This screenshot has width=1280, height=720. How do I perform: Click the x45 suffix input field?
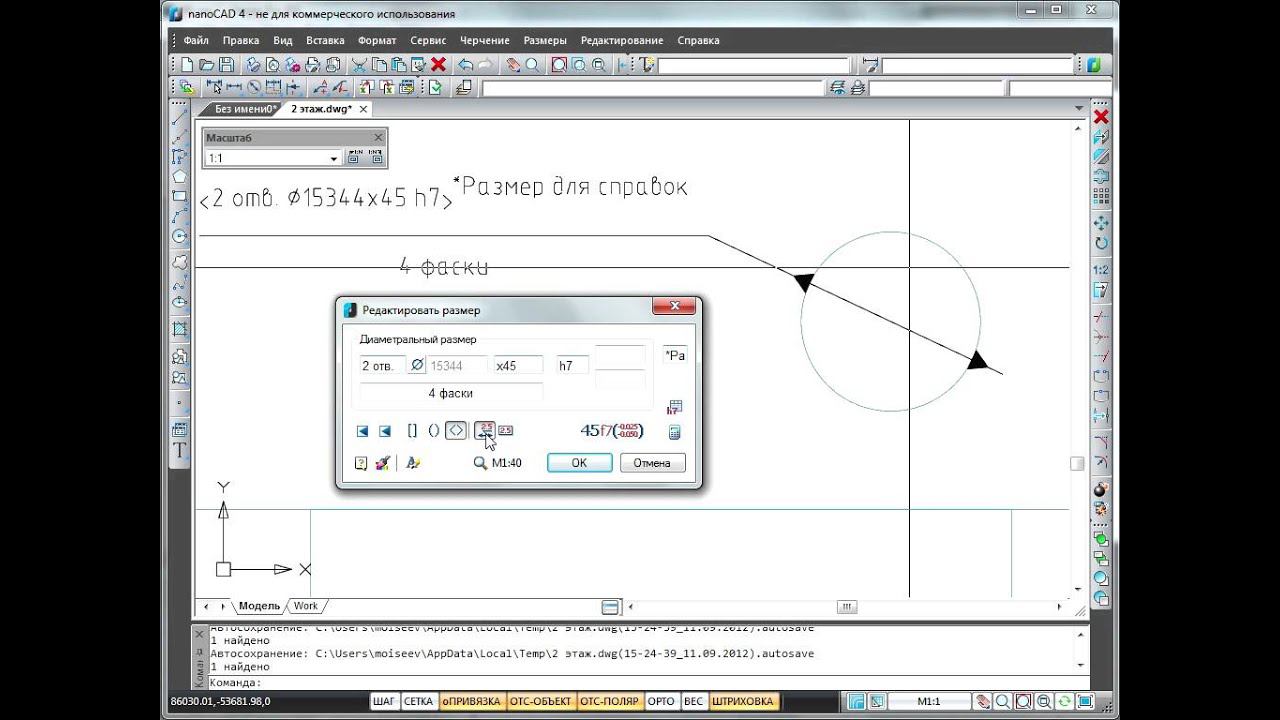coord(518,366)
